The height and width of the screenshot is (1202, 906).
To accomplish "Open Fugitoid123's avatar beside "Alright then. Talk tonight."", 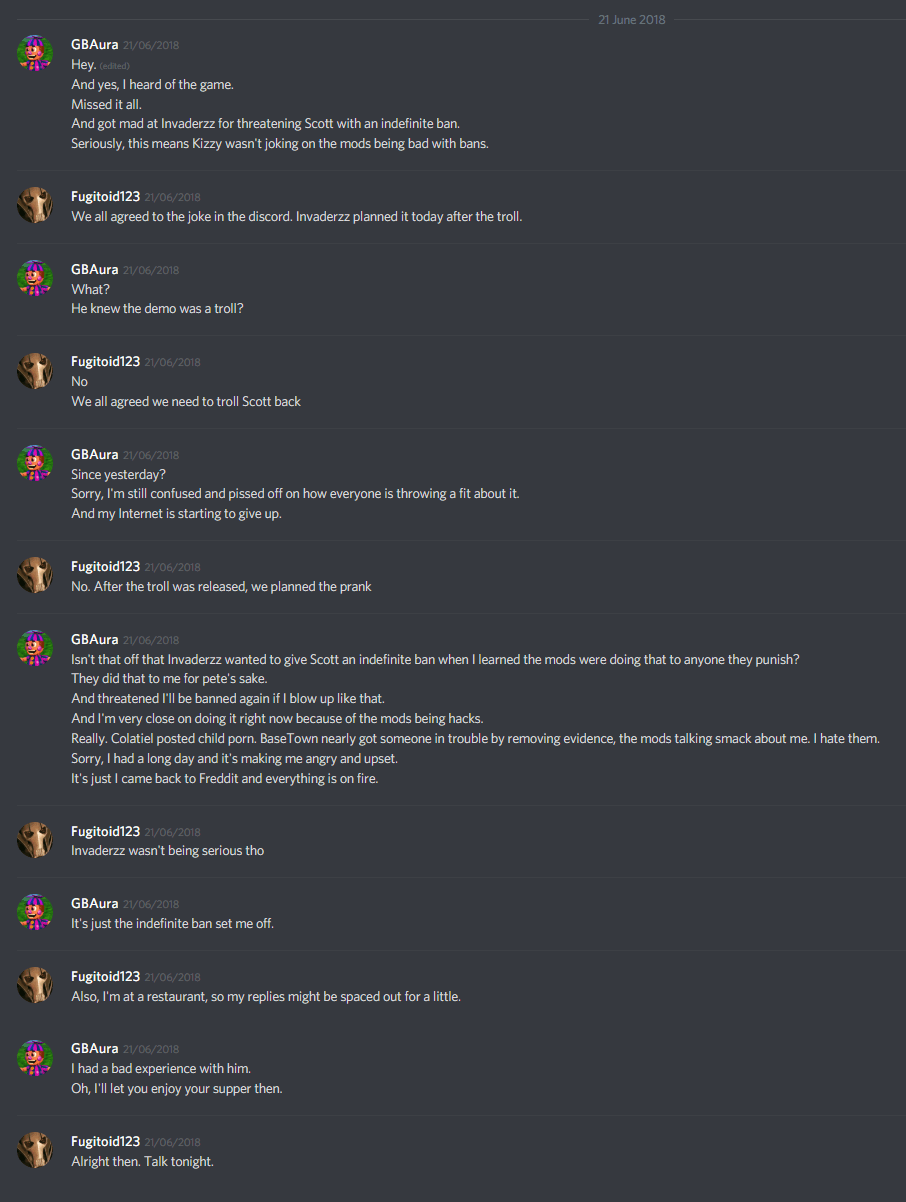I will (35, 1149).
